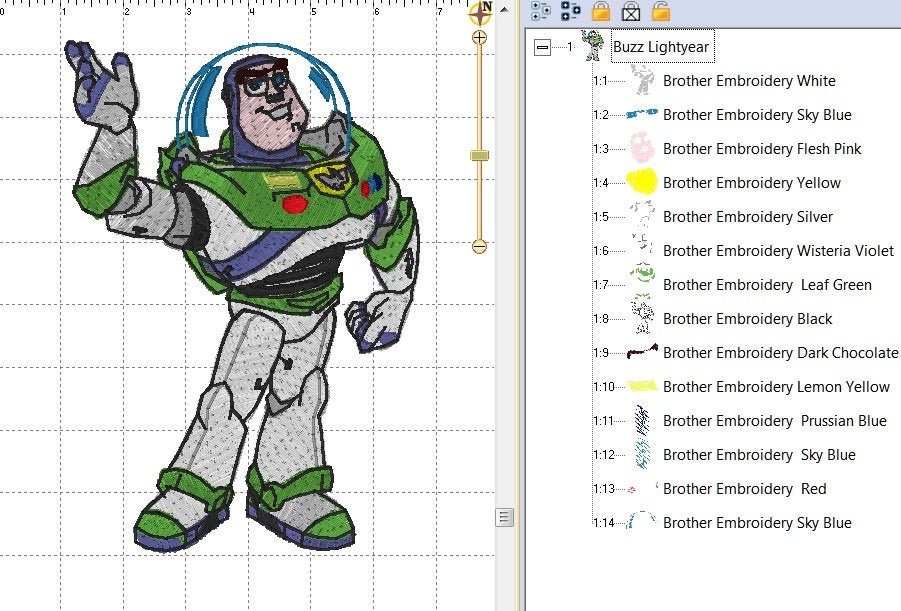Click the closed gold padlock lock icon
Image resolution: width=901 pixels, height=611 pixels.
pos(600,10)
